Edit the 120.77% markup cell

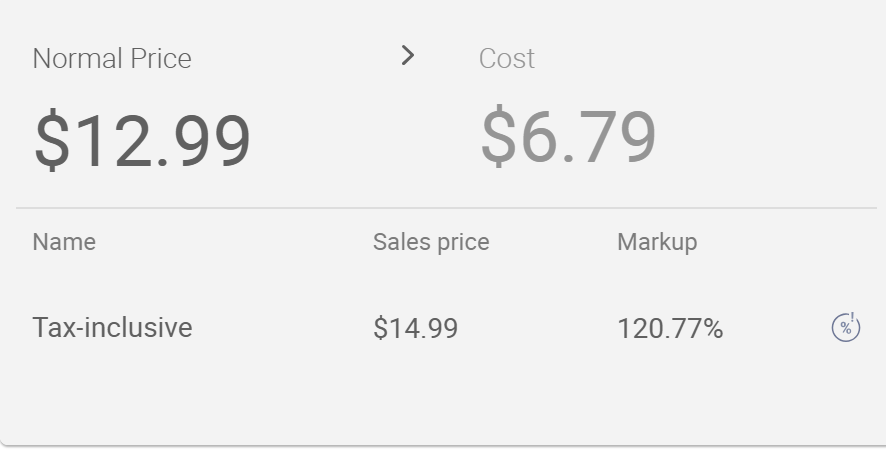[670, 328]
